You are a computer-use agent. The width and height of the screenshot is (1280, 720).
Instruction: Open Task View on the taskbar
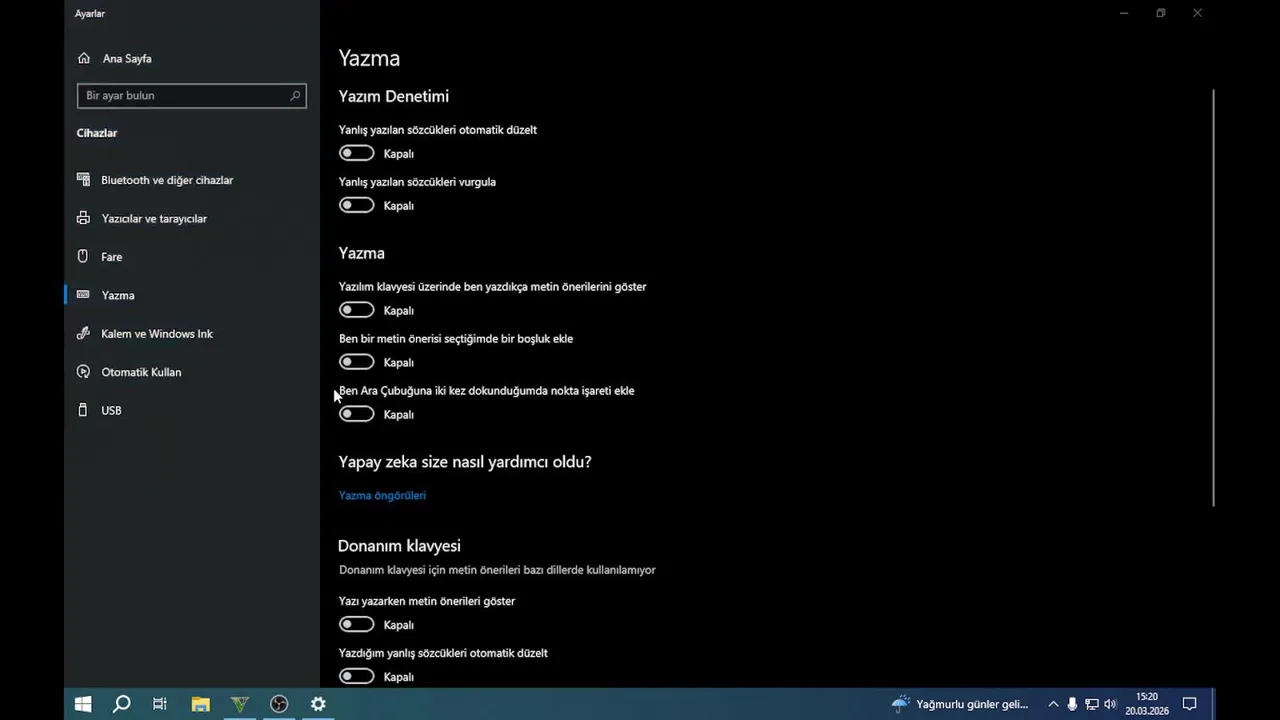pos(160,704)
